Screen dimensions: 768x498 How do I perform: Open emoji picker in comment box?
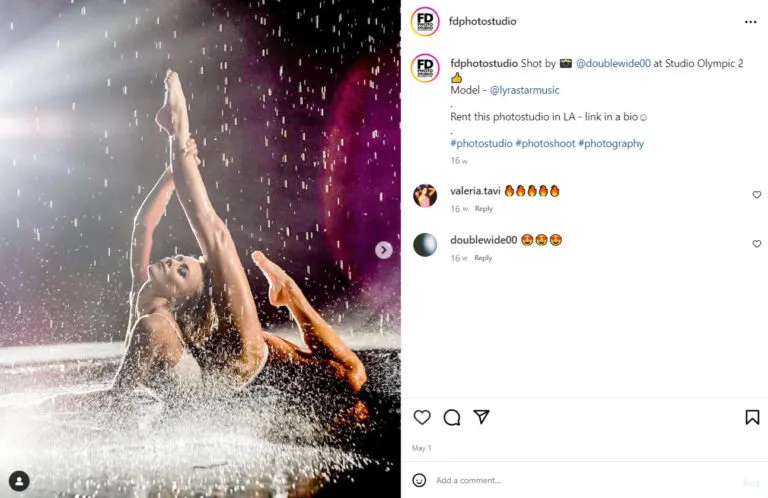(419, 480)
